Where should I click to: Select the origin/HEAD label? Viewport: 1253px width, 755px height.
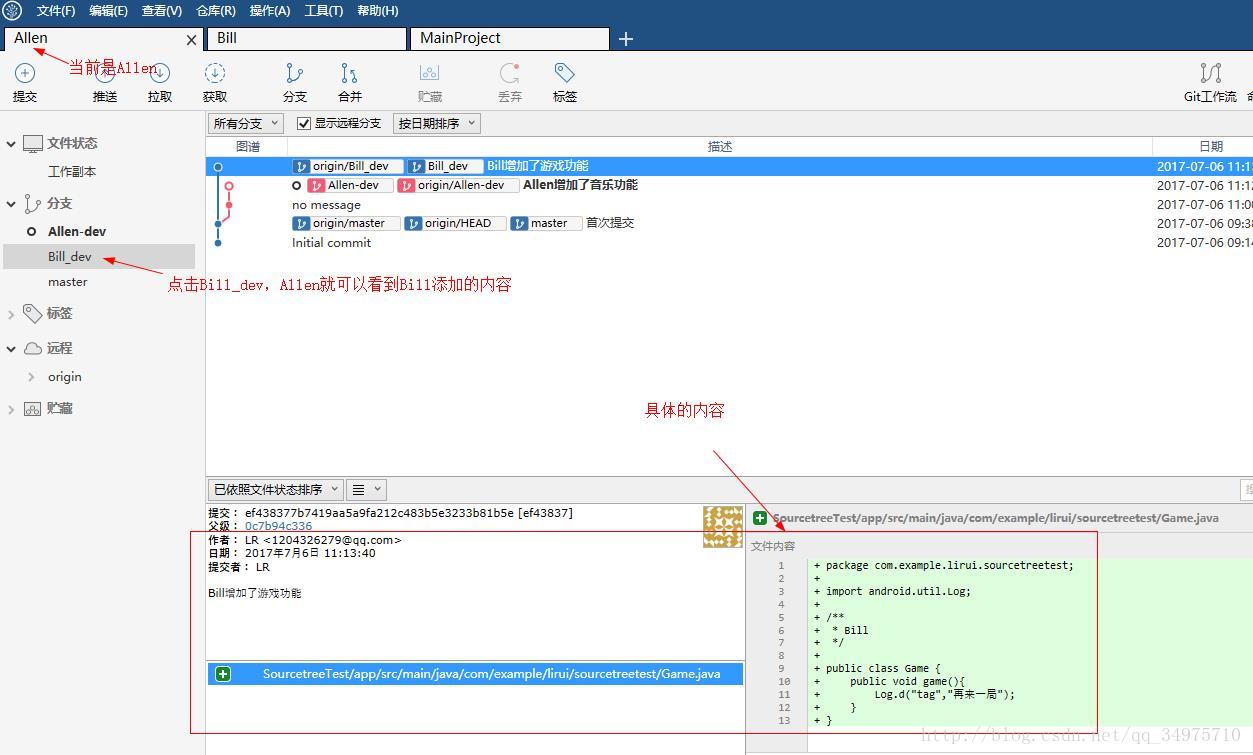(455, 223)
